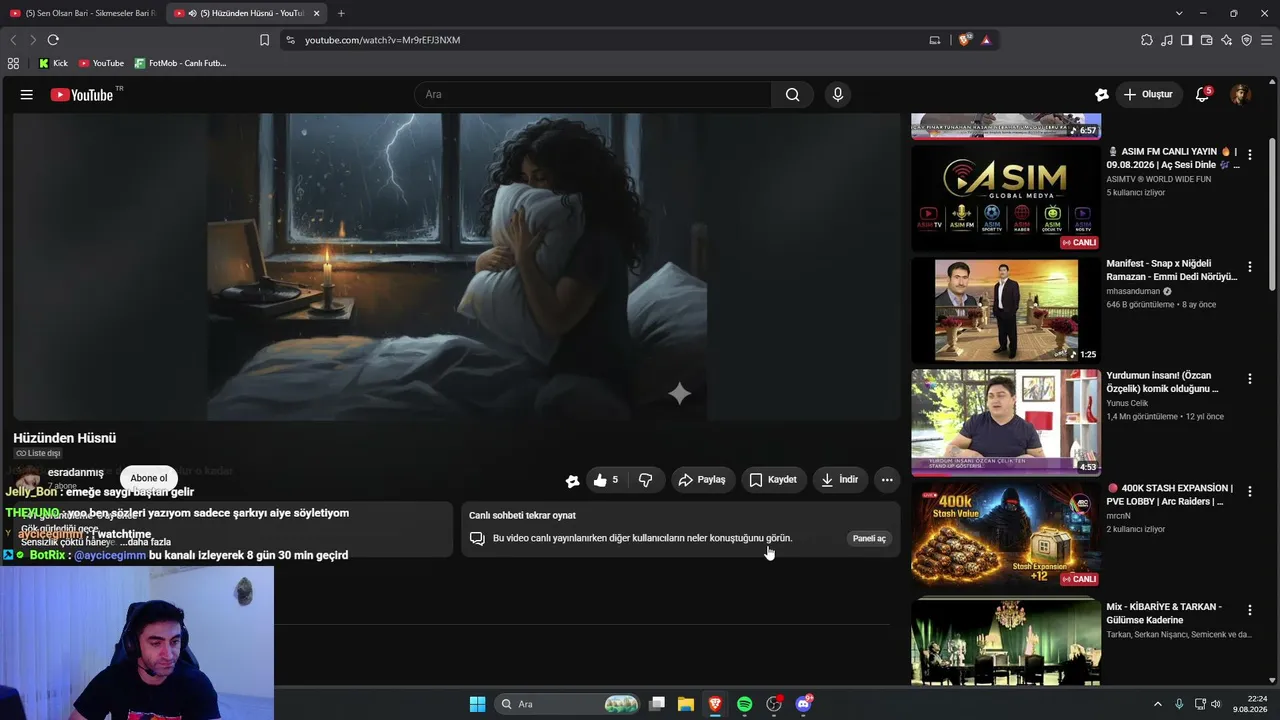Open the Brave VPN shield icon

[1246, 40]
